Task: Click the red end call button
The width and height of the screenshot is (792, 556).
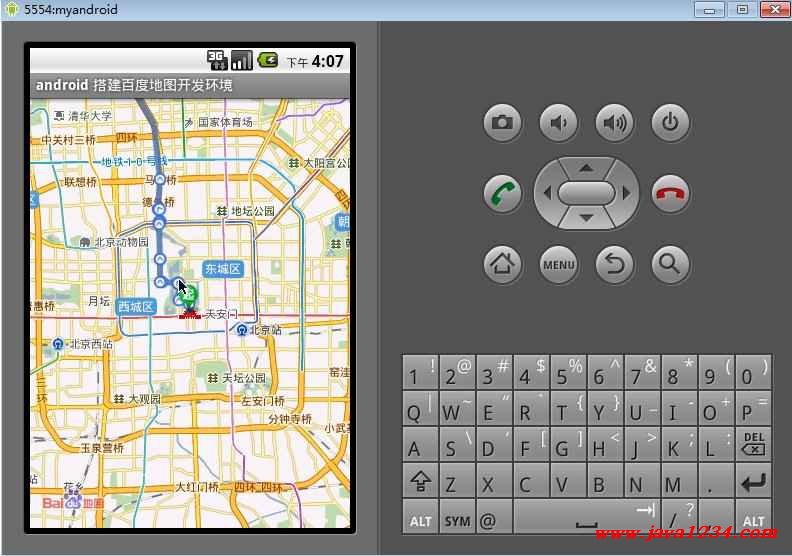Action: [x=670, y=193]
